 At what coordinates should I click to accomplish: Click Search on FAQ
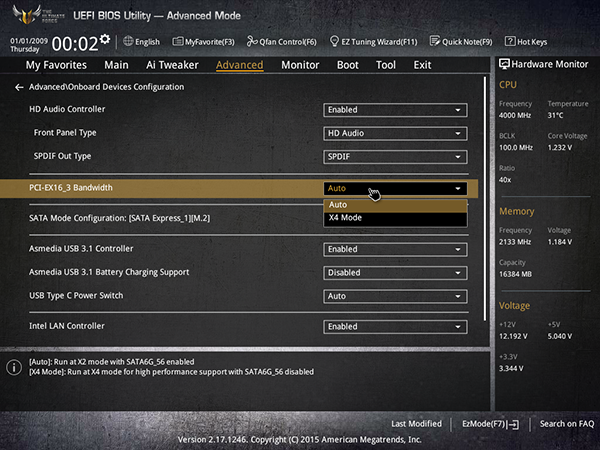coord(567,424)
